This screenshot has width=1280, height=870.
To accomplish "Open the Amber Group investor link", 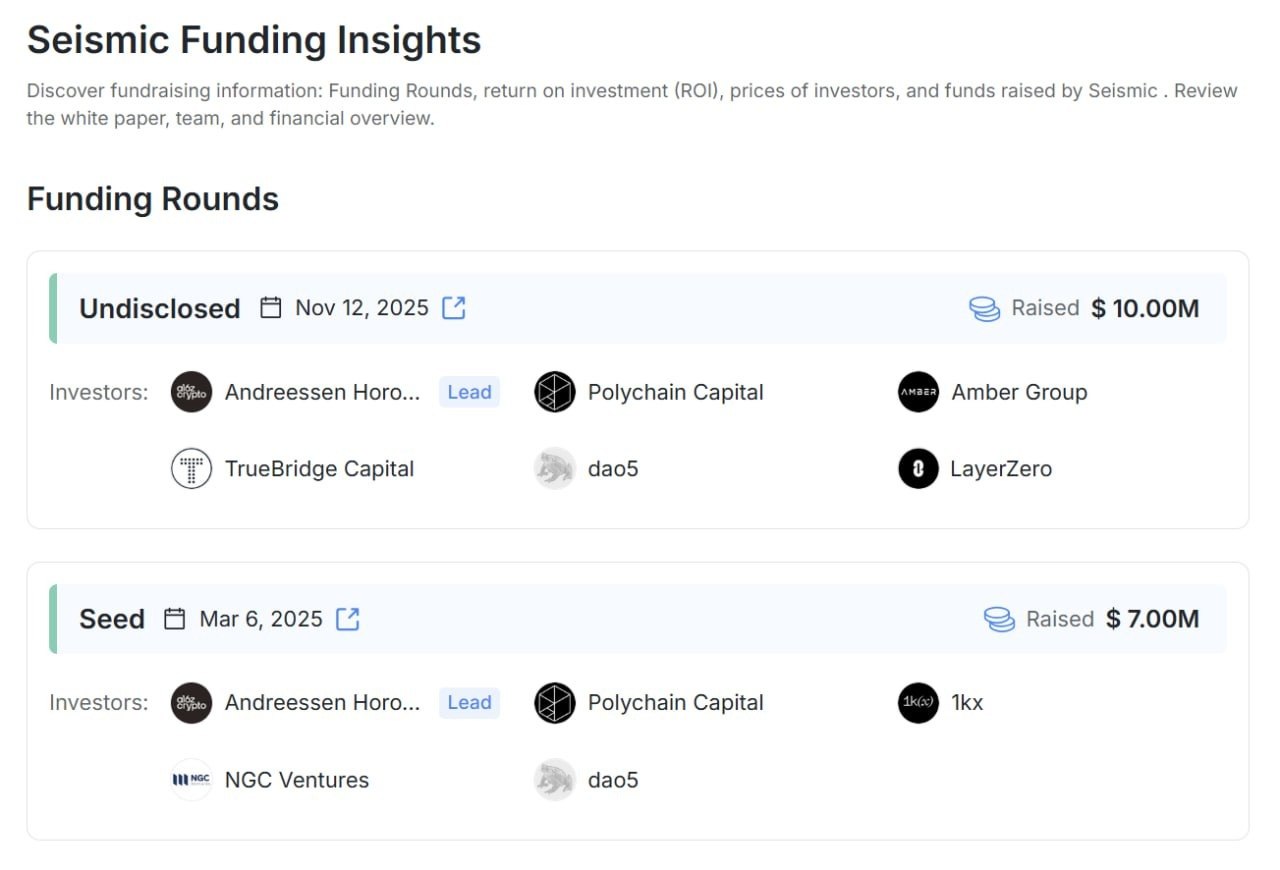I will (x=1019, y=392).
